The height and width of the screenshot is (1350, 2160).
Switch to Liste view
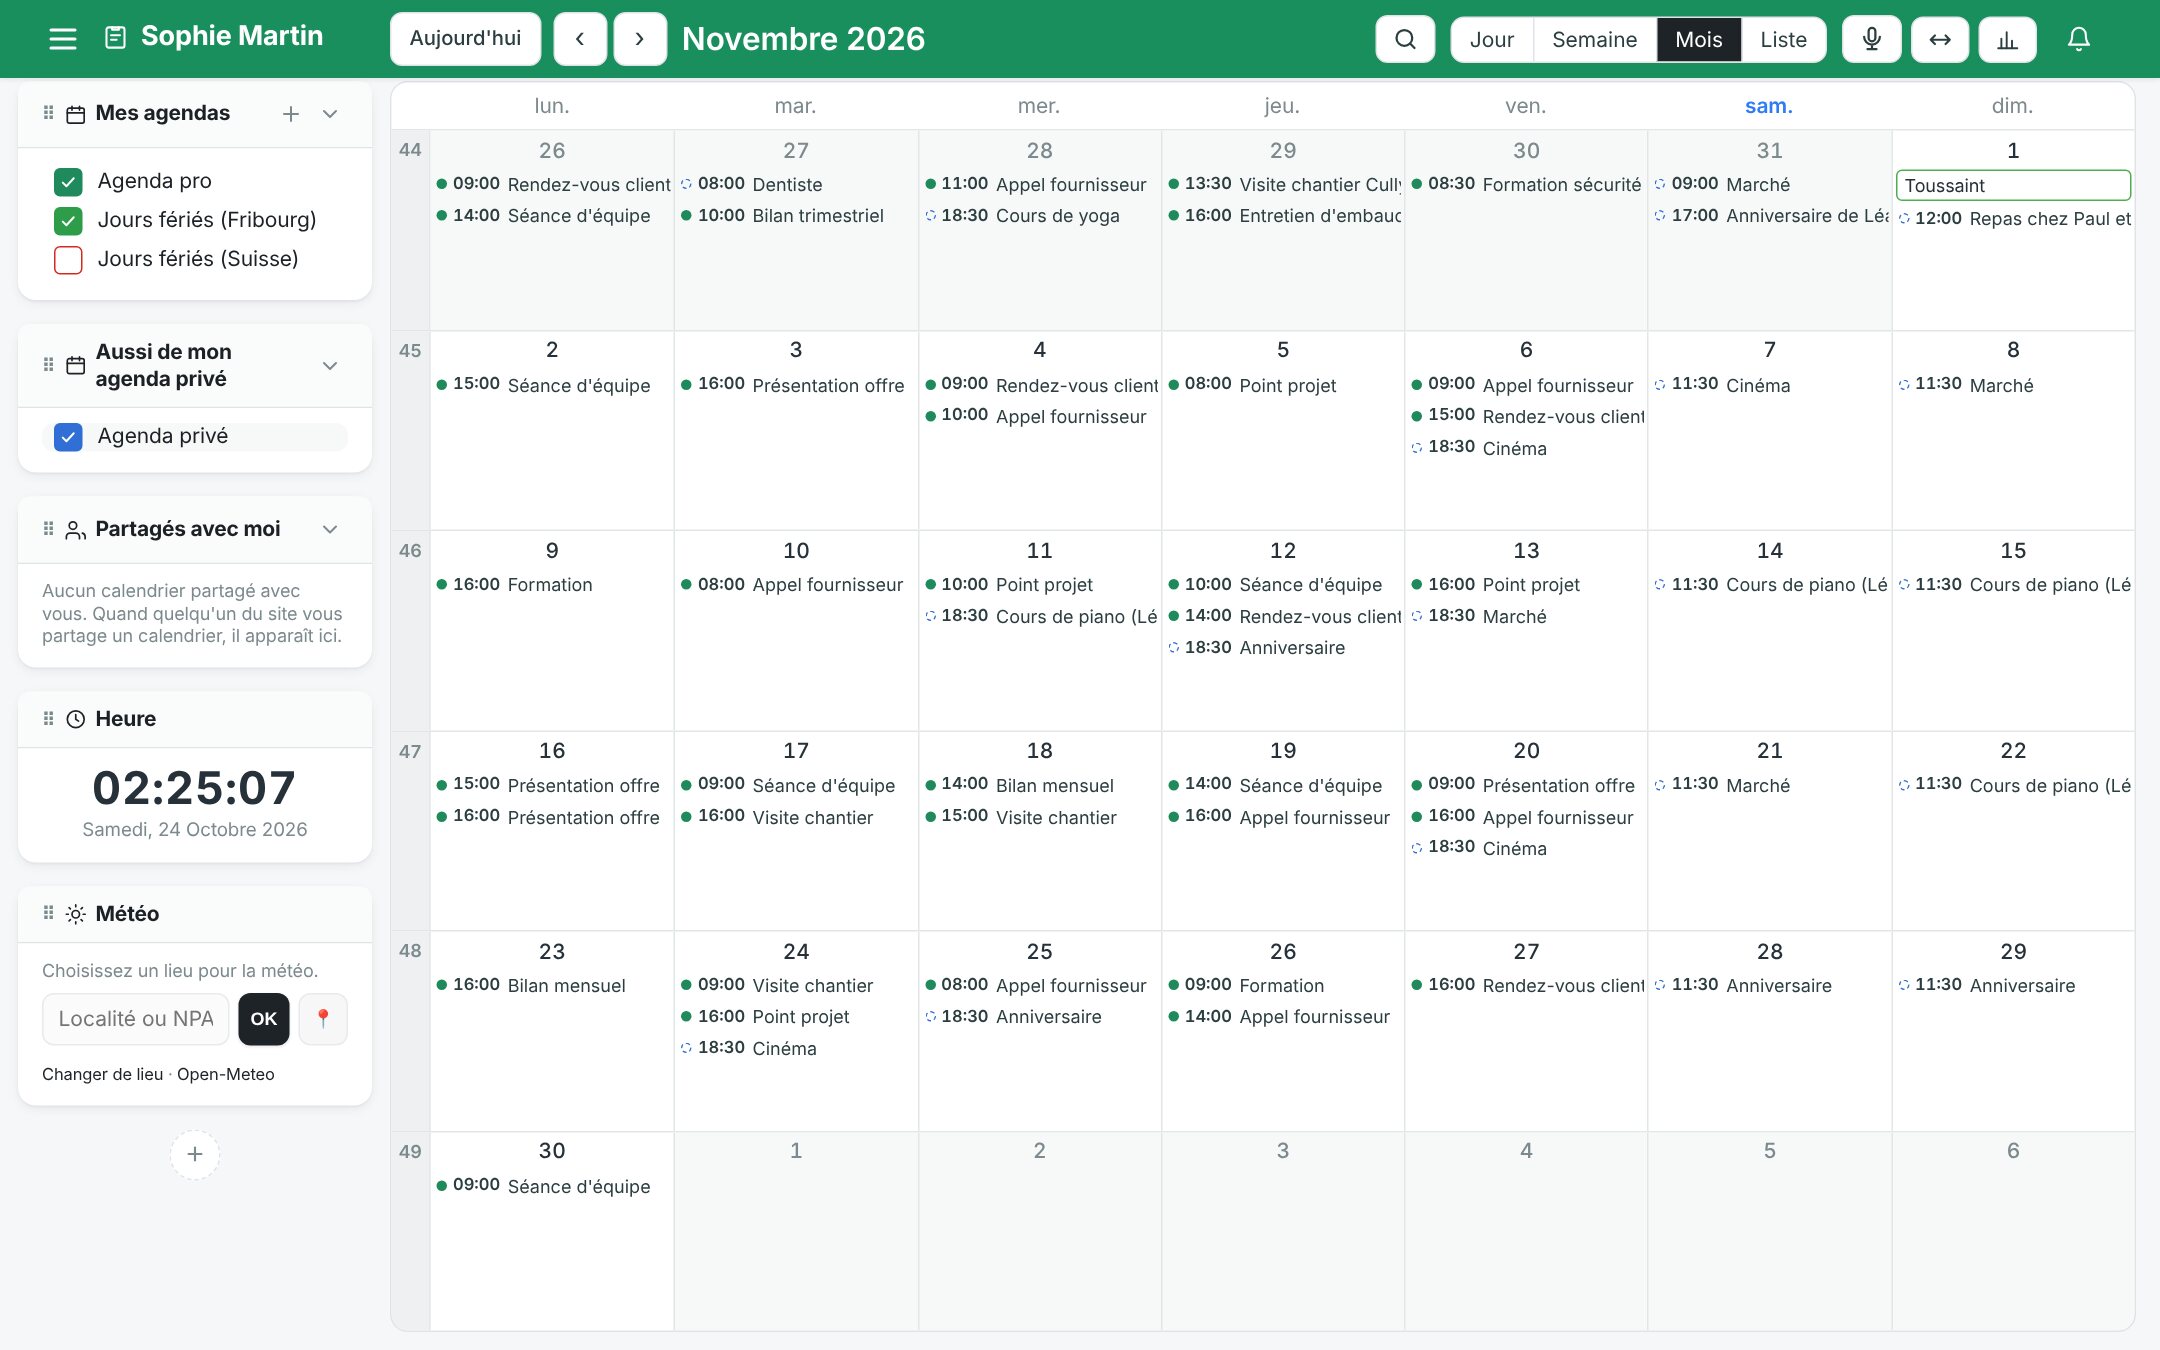point(1783,39)
